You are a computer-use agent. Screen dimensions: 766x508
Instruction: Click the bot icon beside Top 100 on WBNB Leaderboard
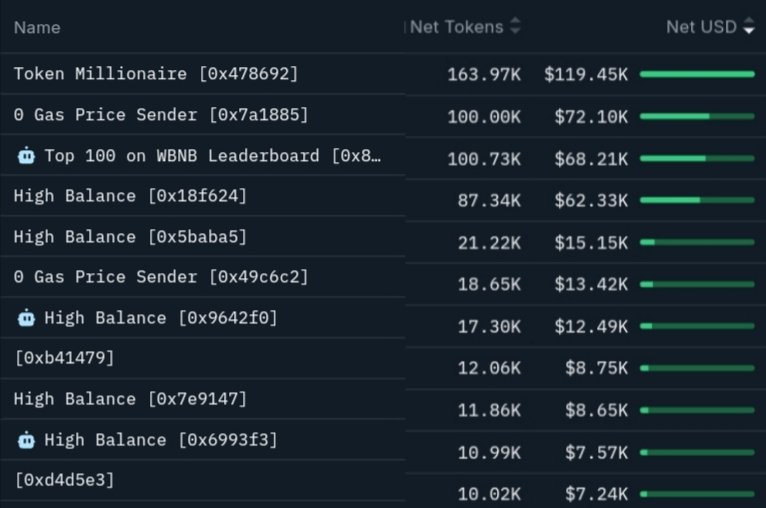point(27,156)
